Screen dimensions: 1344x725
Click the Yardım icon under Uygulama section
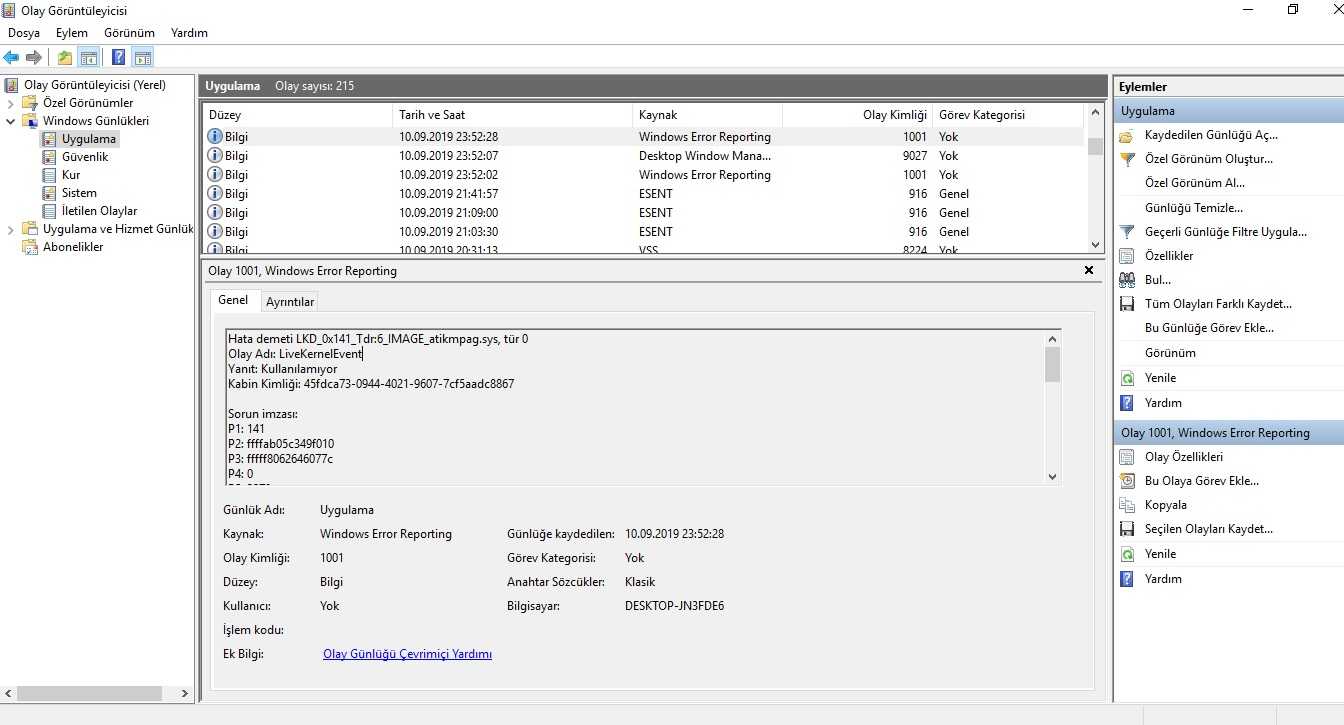point(1127,403)
